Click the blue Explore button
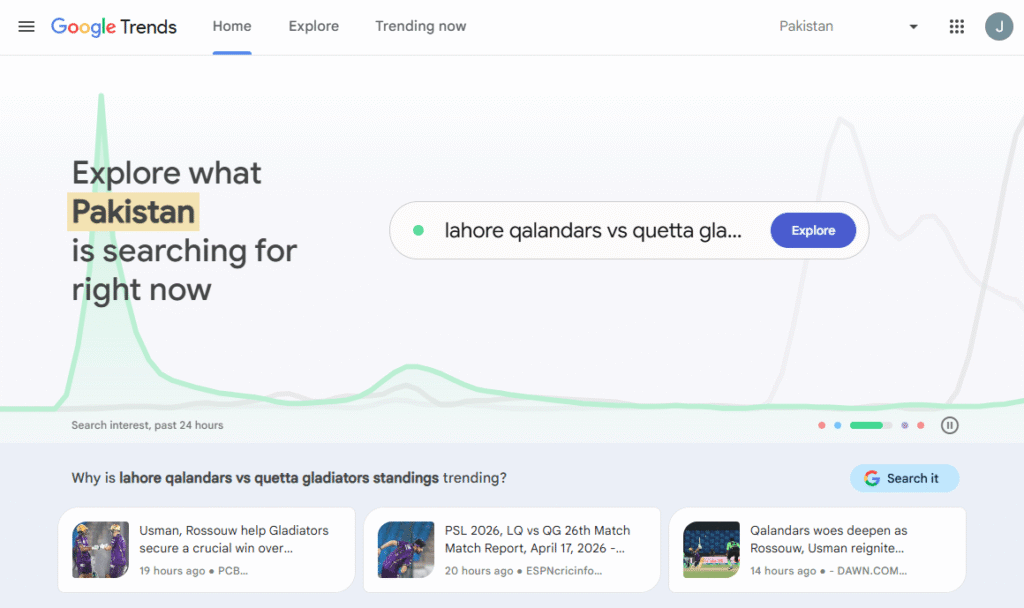The width and height of the screenshot is (1024, 608). pos(813,231)
